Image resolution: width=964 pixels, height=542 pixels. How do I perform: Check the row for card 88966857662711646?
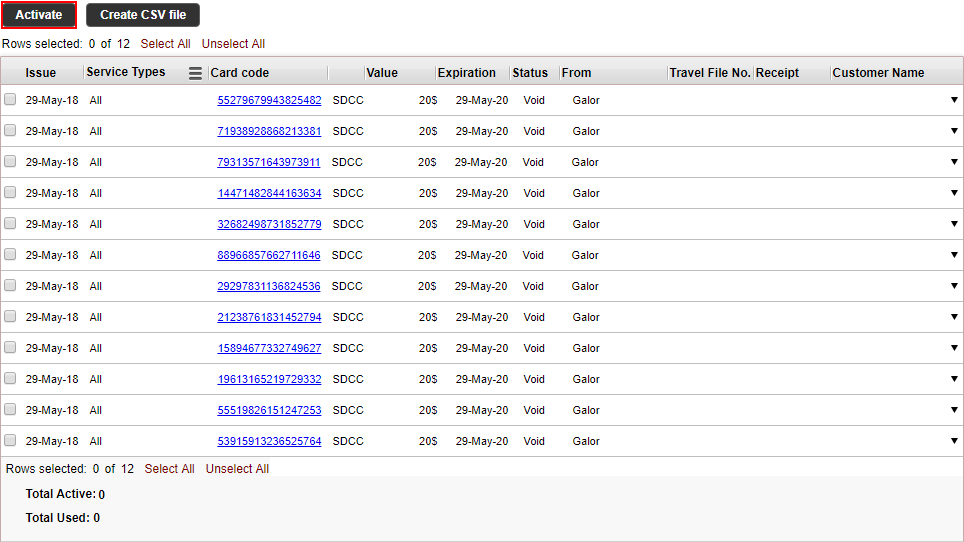tap(10, 254)
